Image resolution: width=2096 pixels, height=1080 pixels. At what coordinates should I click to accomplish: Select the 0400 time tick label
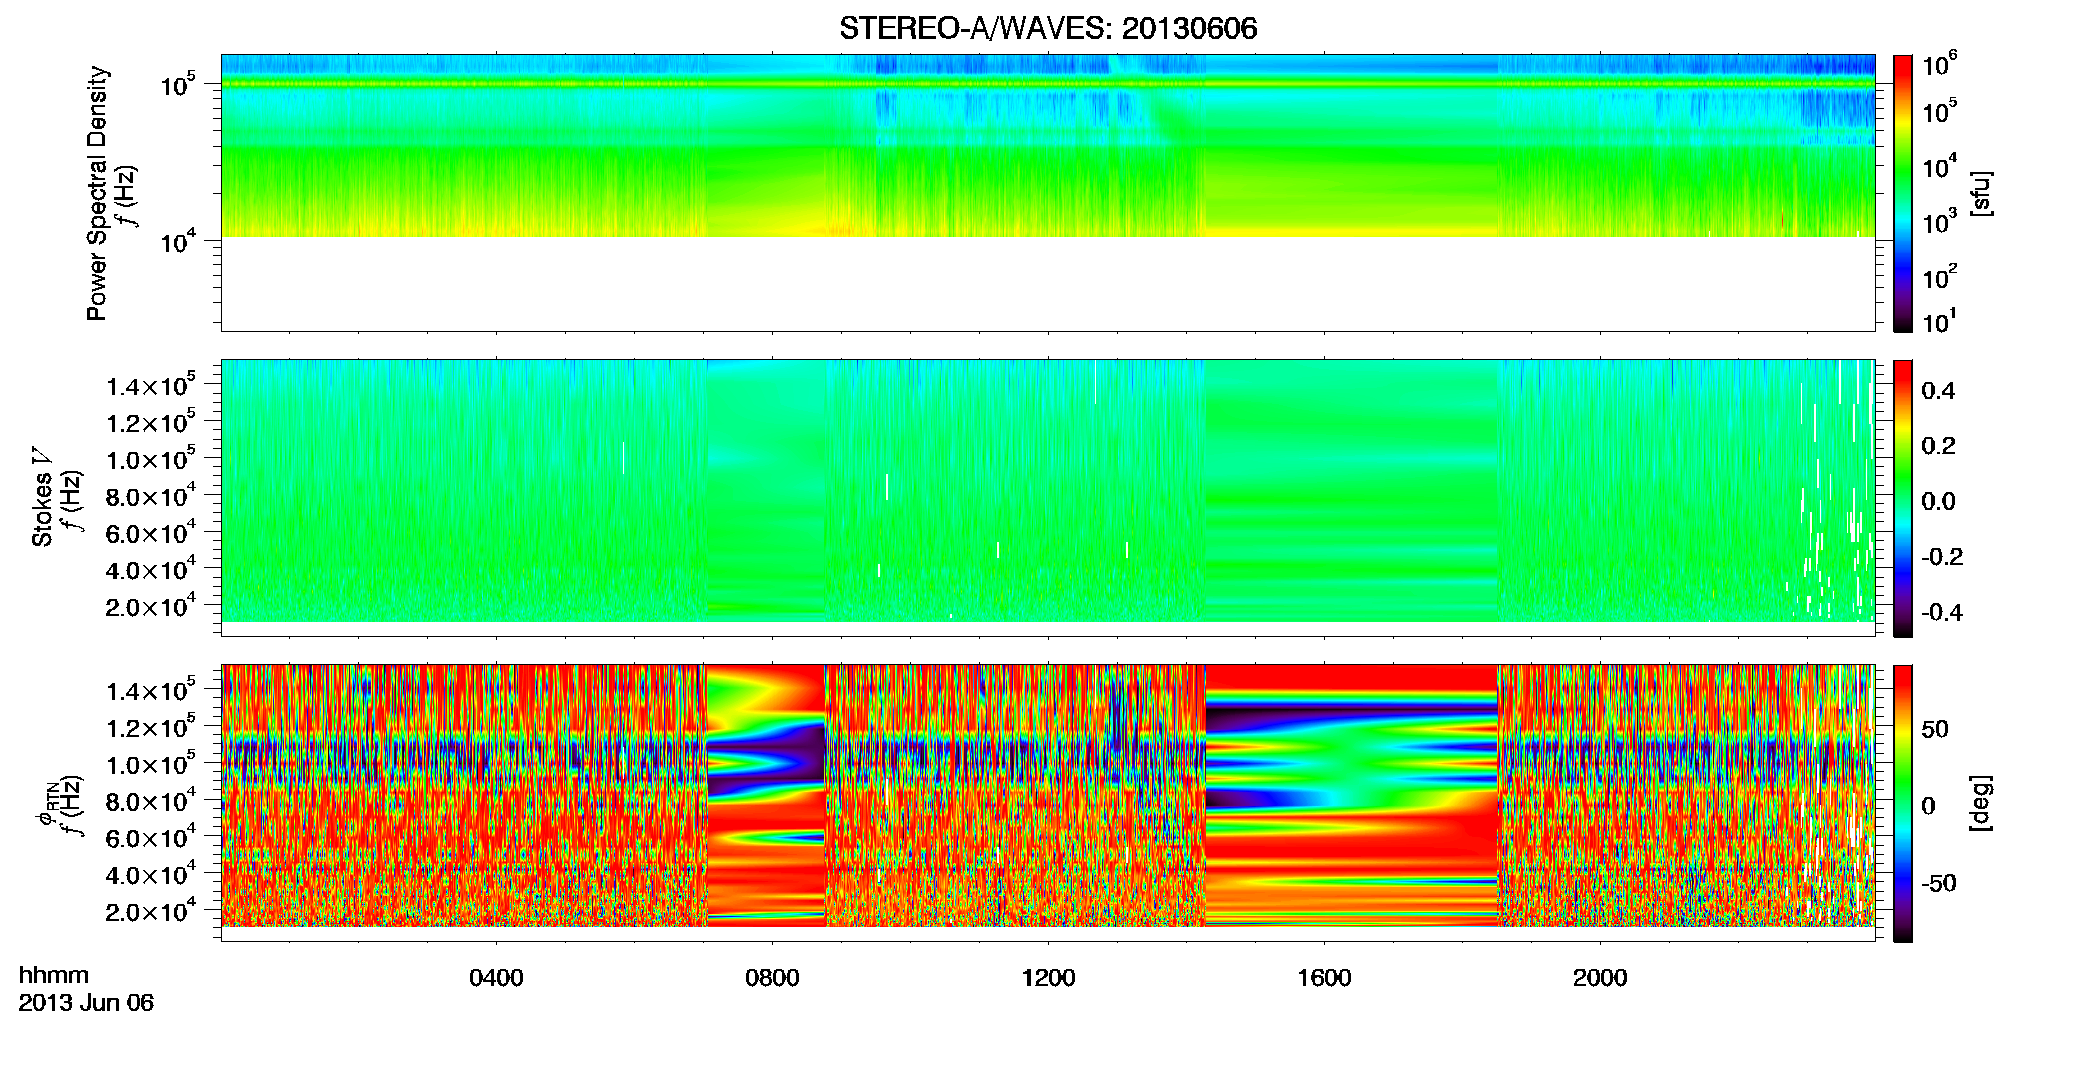click(x=496, y=978)
